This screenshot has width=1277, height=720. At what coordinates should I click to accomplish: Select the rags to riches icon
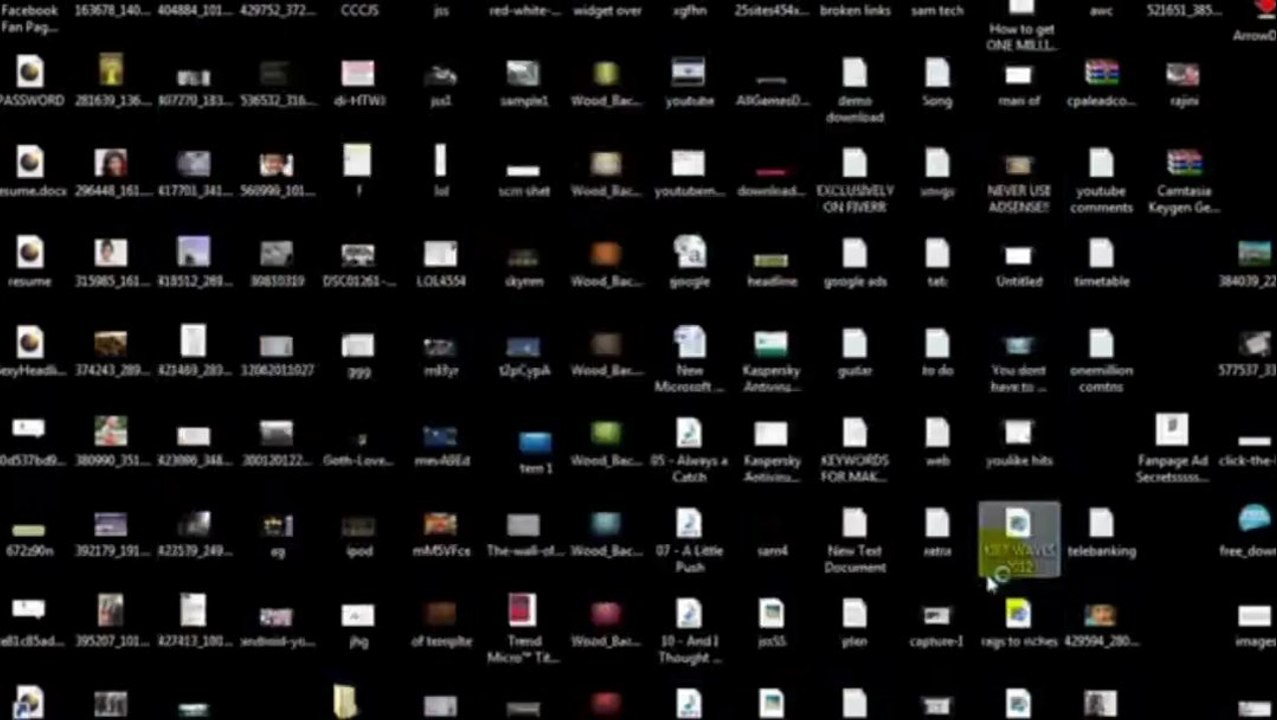[x=1018, y=612]
